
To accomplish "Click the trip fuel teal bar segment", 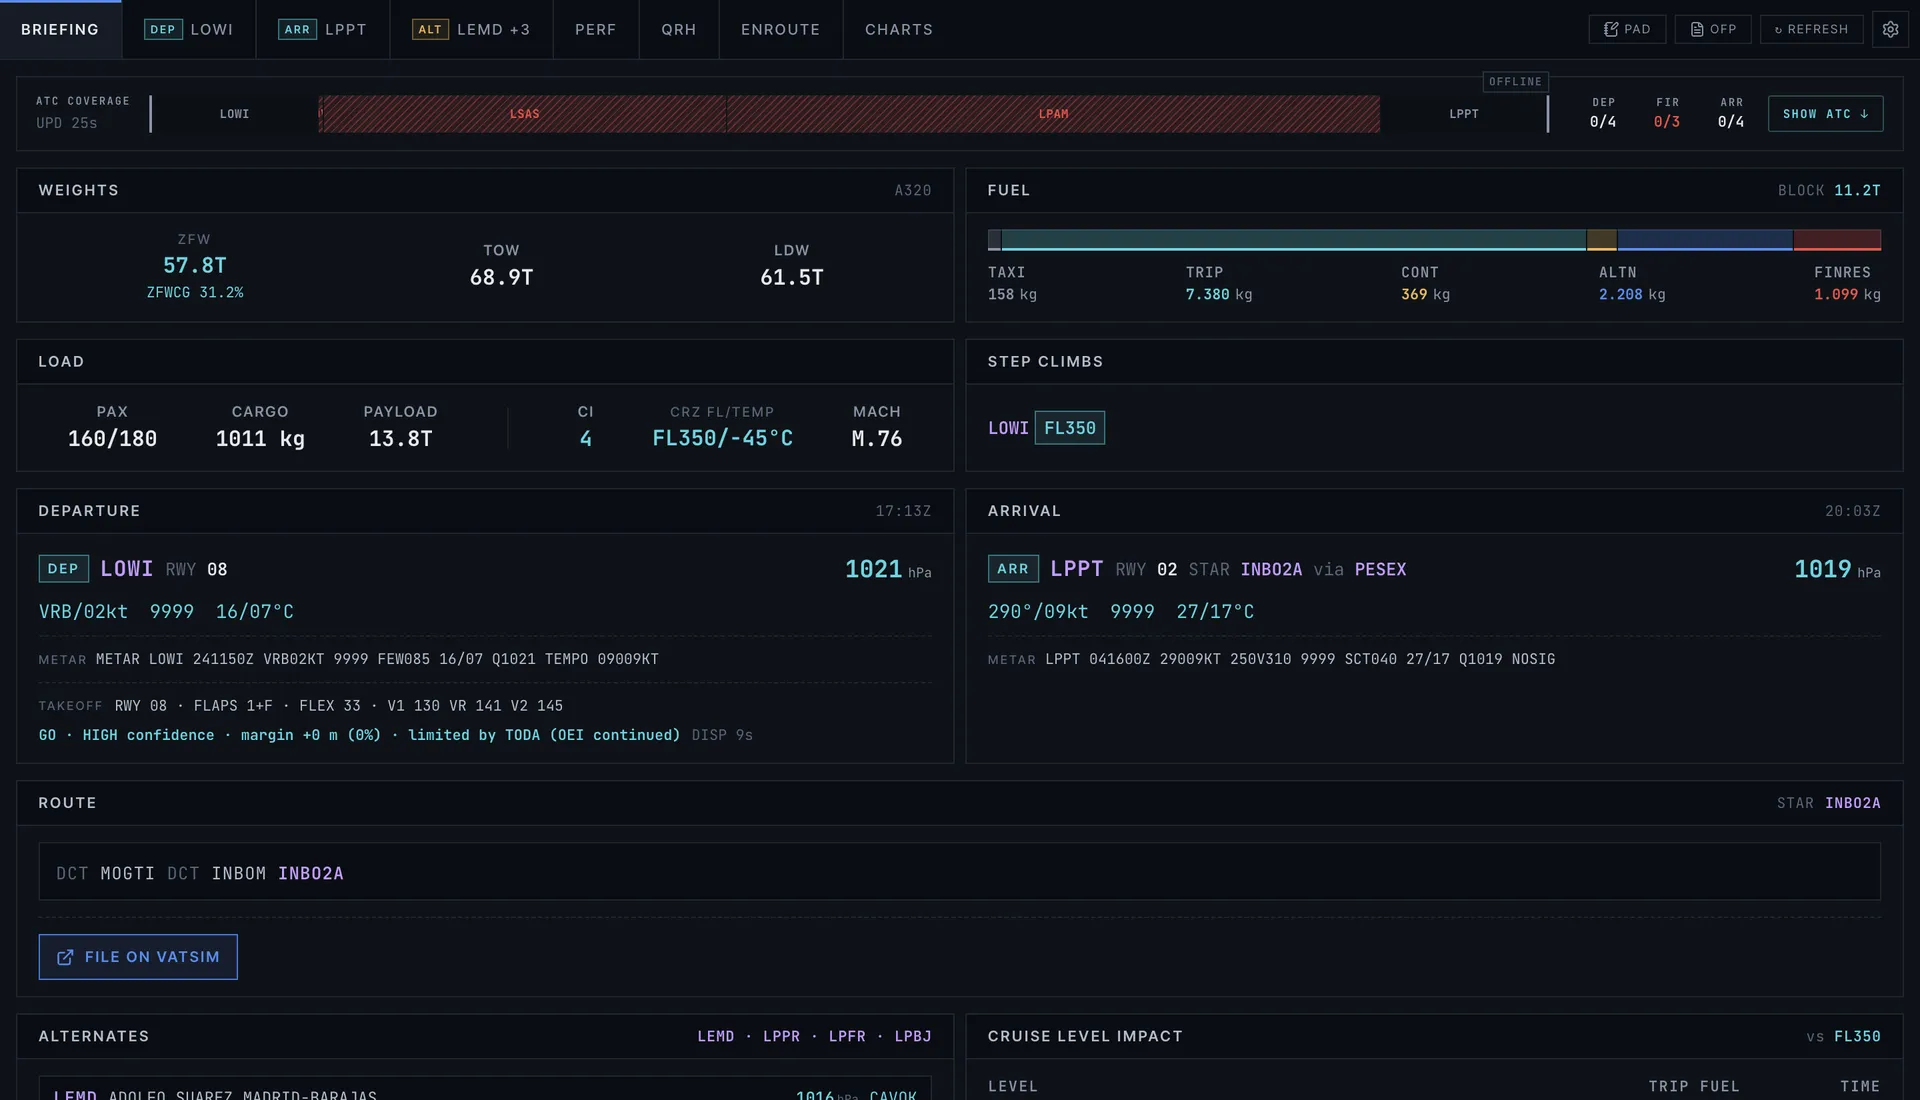I will pos(1294,240).
